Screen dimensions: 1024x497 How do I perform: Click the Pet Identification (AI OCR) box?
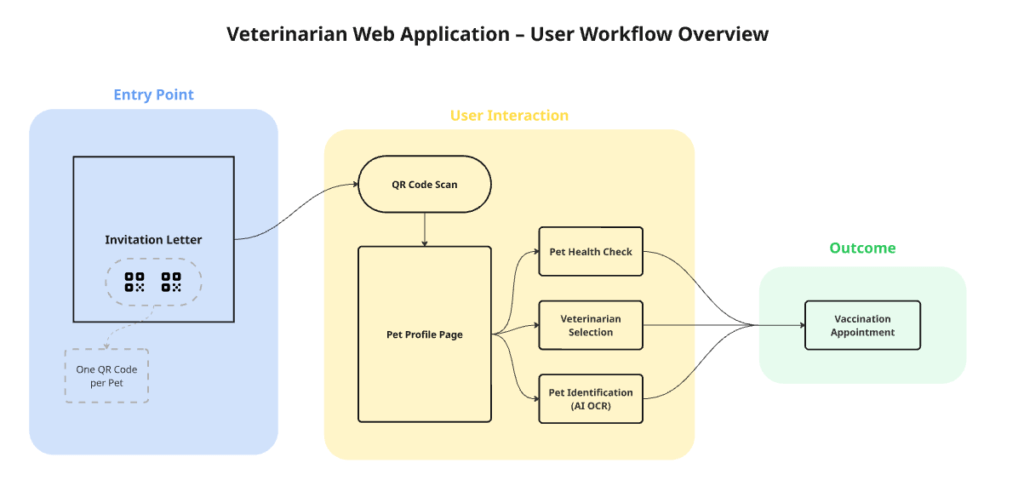coord(590,399)
